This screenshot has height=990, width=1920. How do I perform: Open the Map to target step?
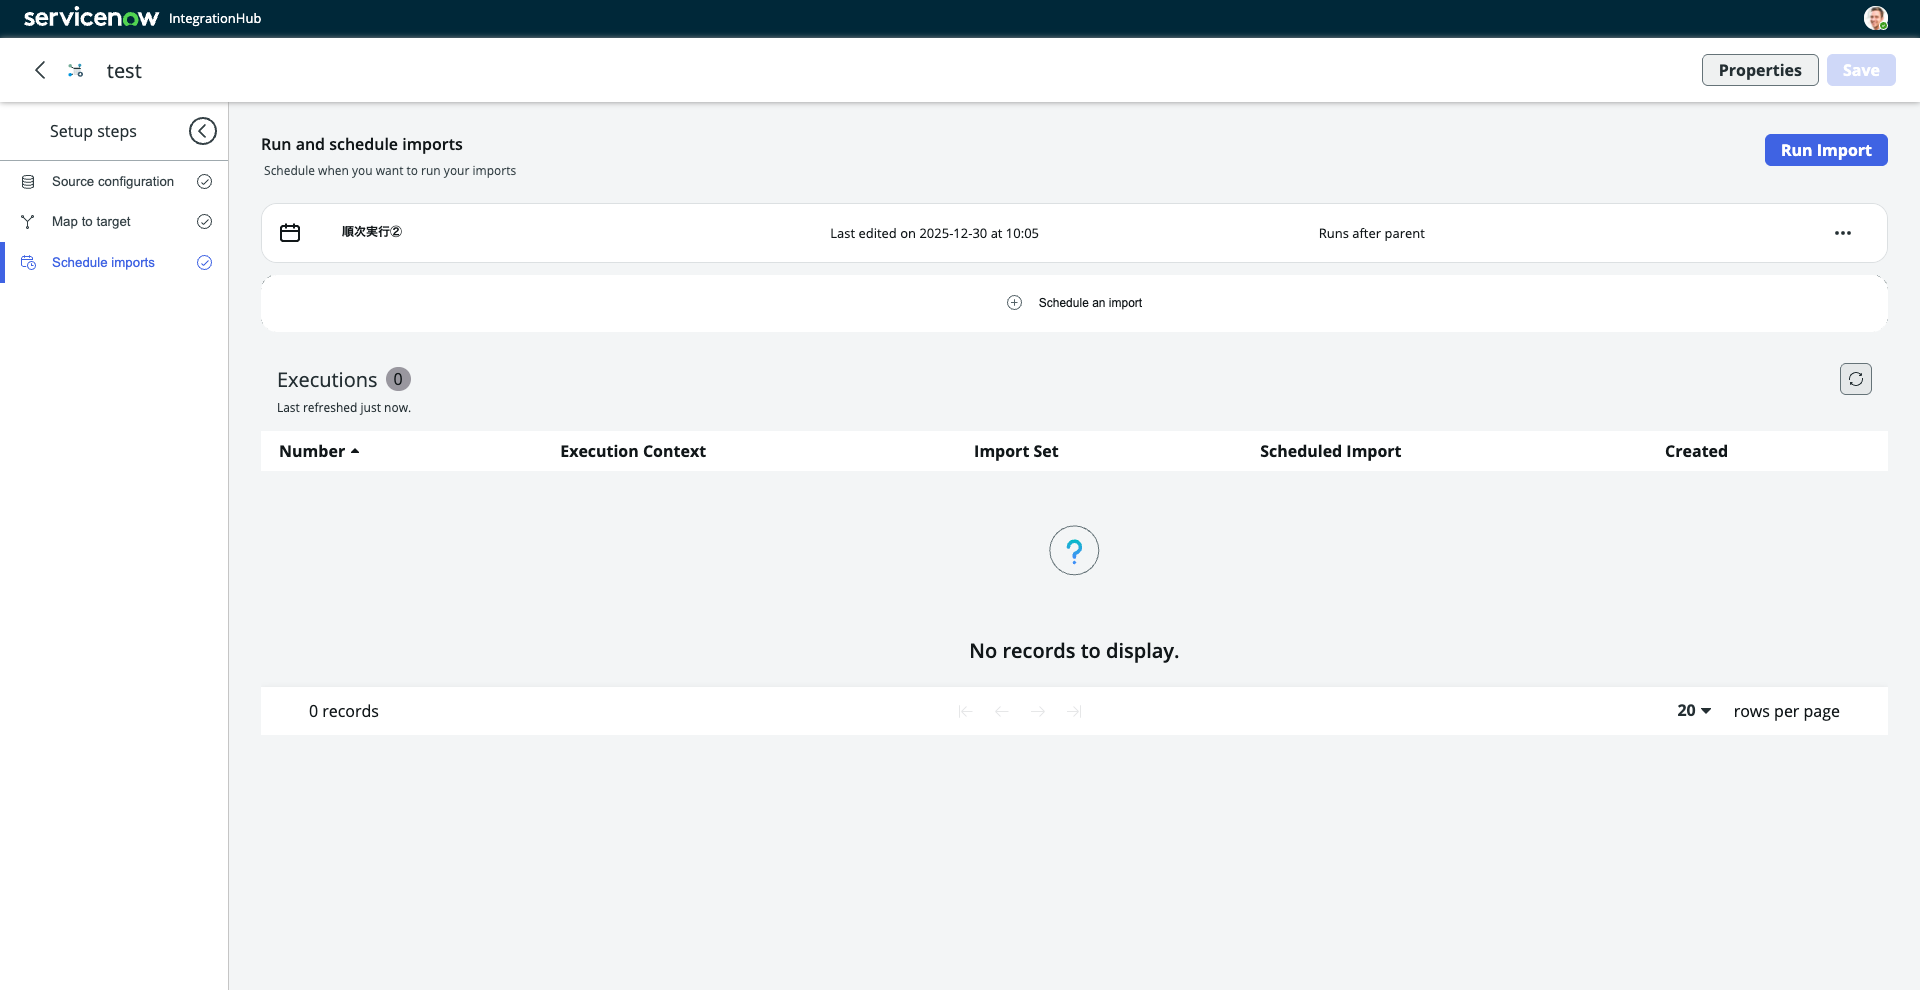point(91,222)
